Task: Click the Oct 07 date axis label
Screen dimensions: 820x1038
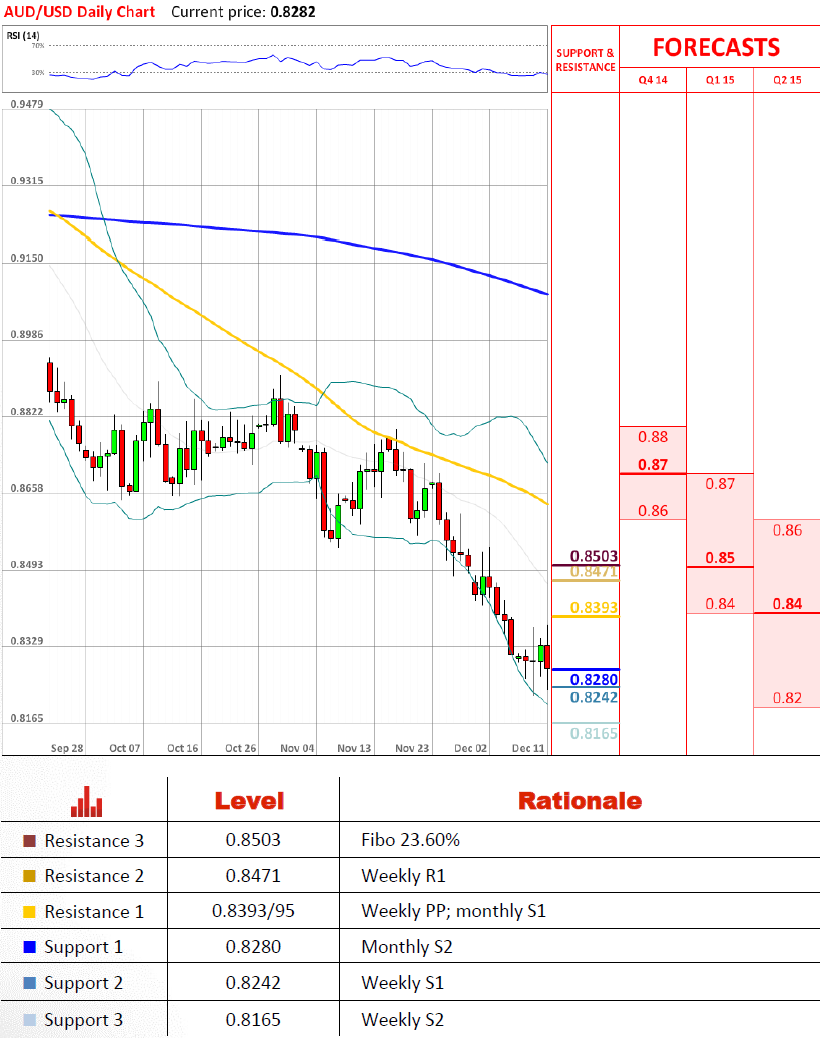Action: [x=124, y=748]
